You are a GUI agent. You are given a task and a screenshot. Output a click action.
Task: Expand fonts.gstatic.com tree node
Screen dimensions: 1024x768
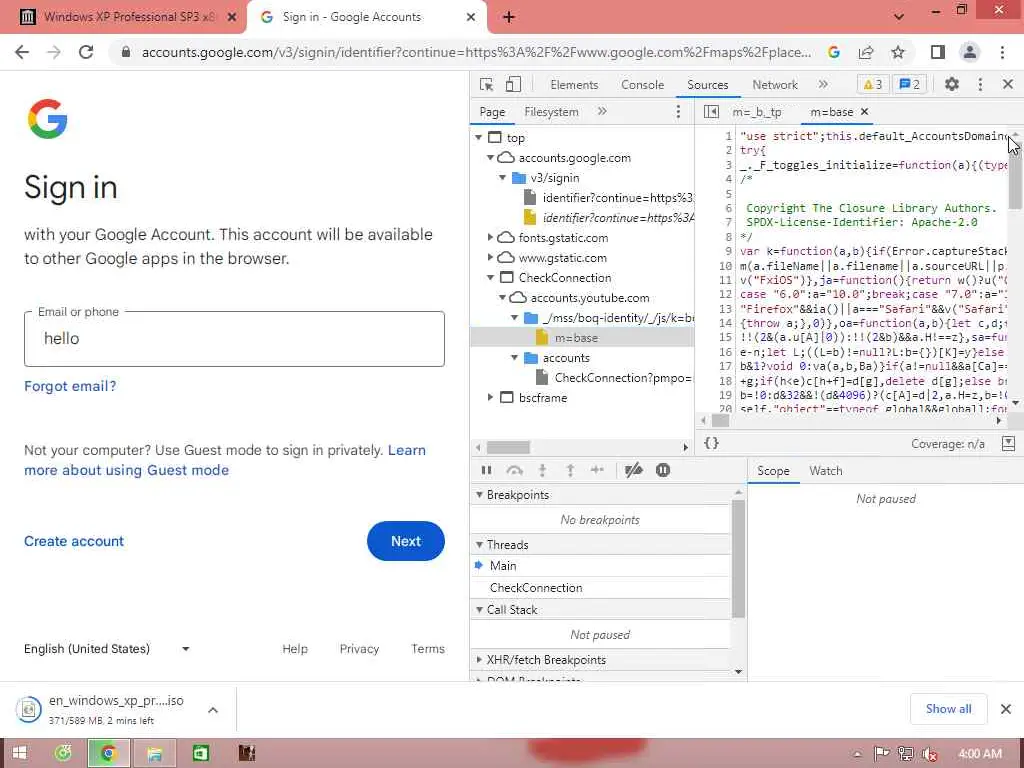point(490,238)
